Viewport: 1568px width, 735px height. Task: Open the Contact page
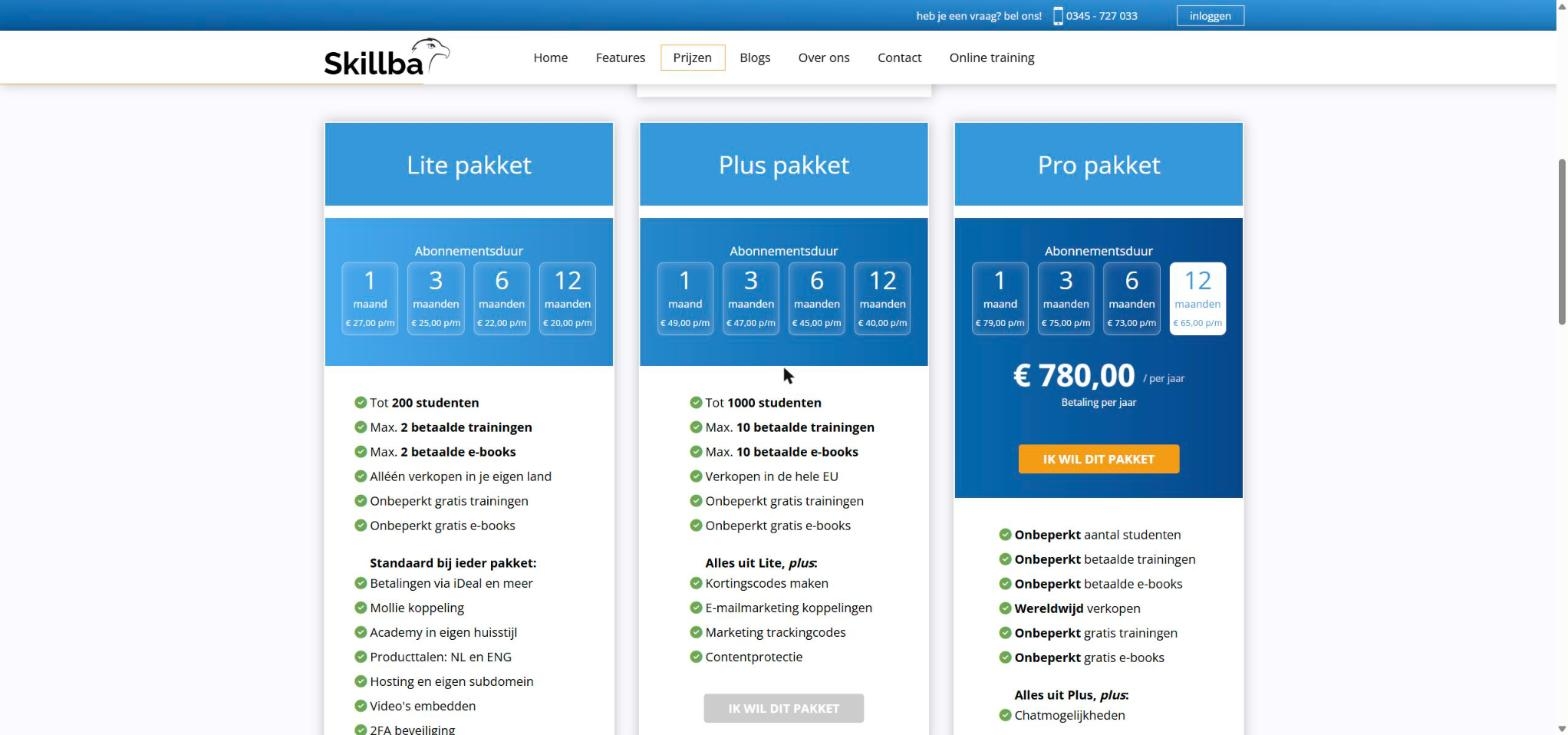[900, 58]
